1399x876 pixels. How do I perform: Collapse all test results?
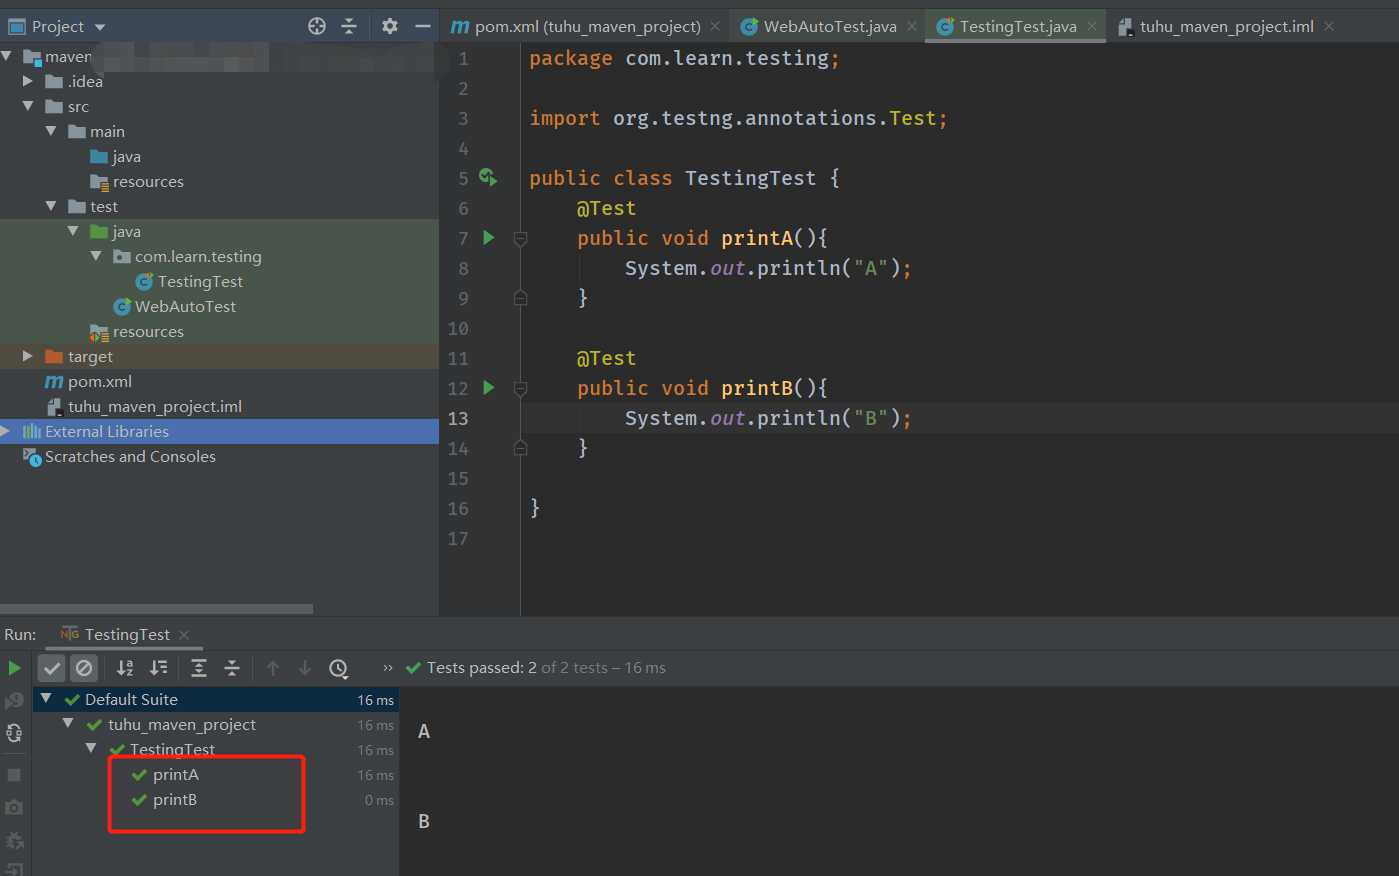click(232, 668)
